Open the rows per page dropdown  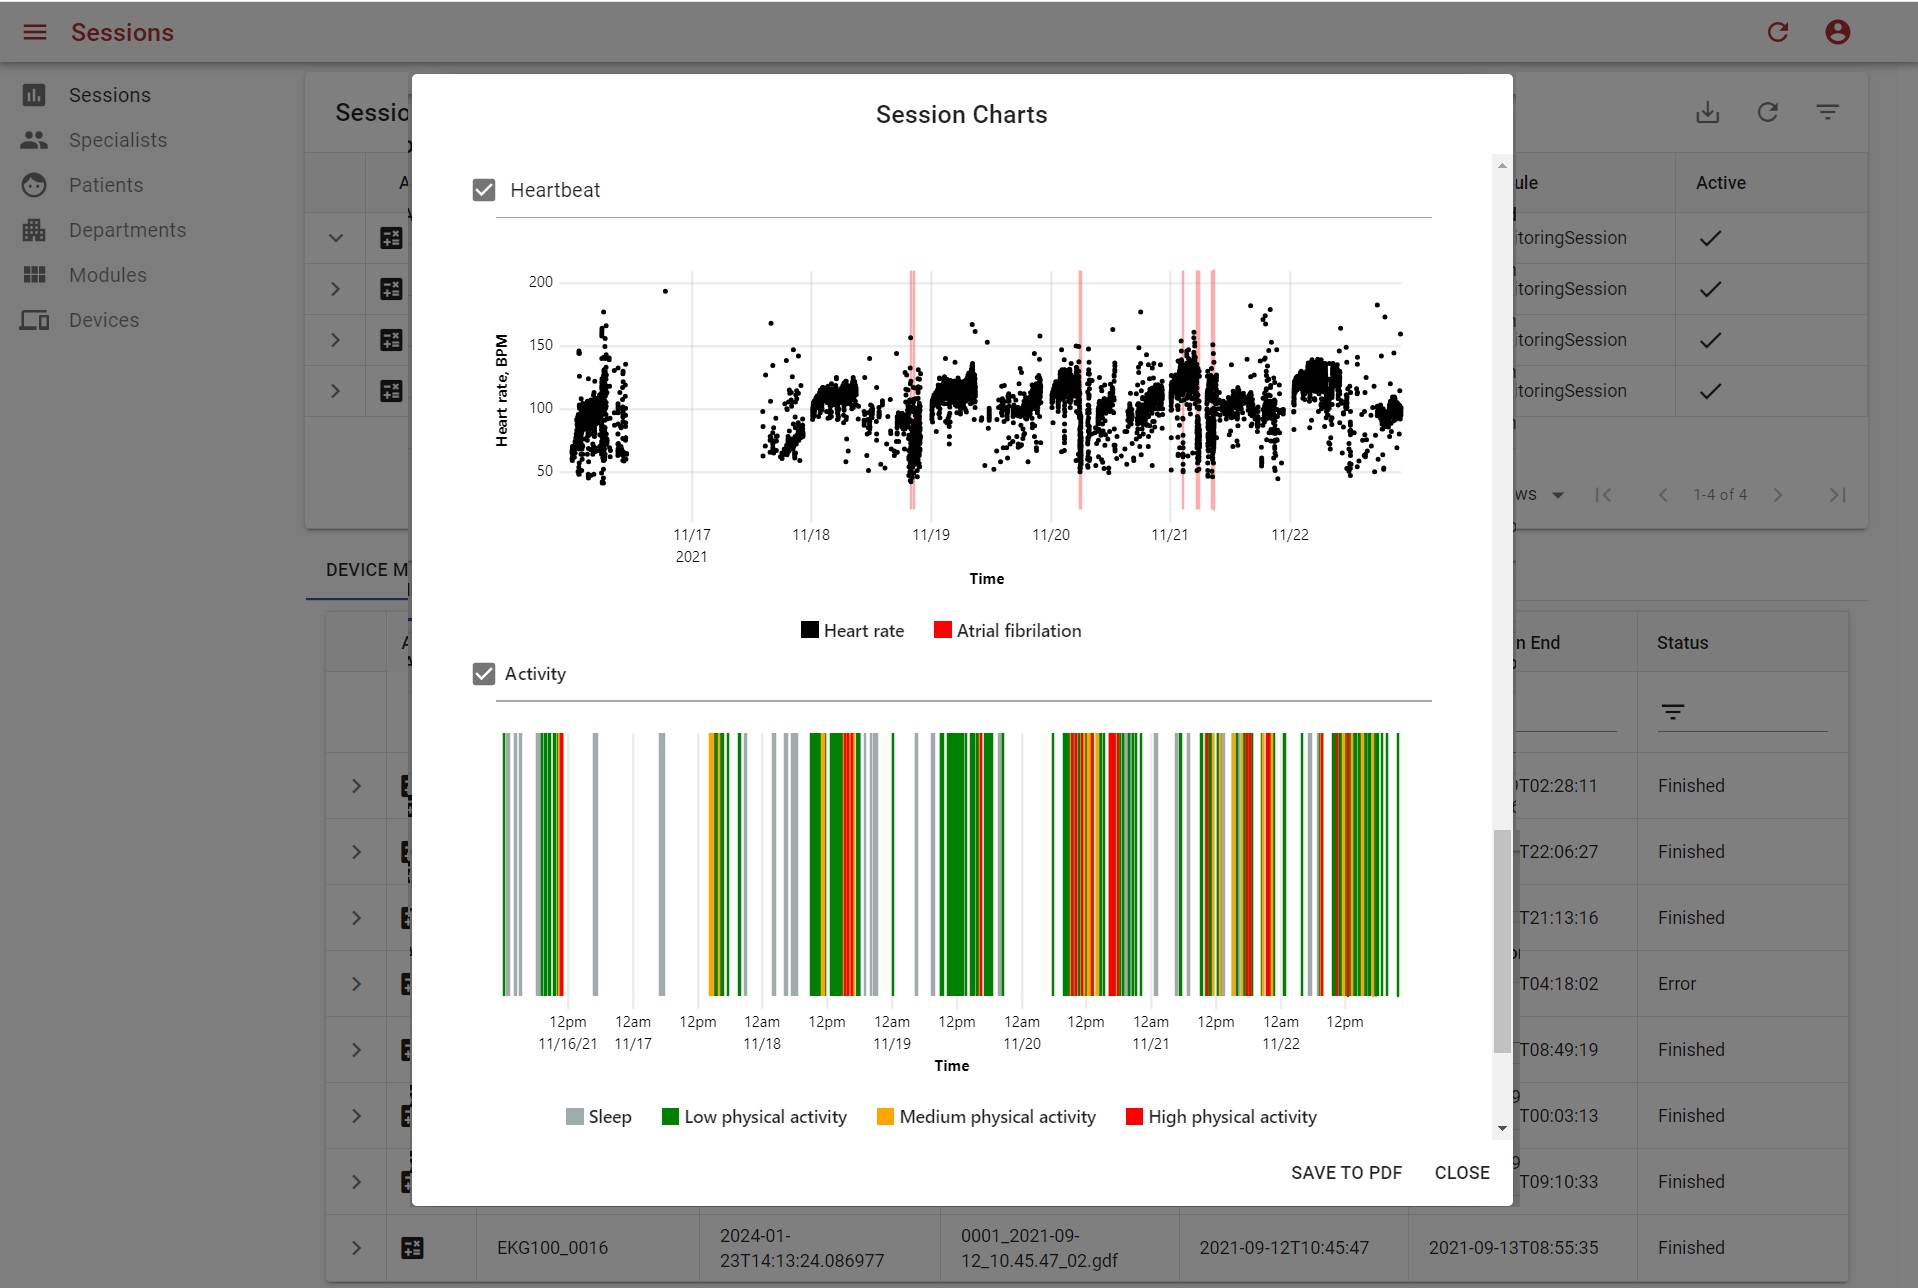click(x=1557, y=495)
